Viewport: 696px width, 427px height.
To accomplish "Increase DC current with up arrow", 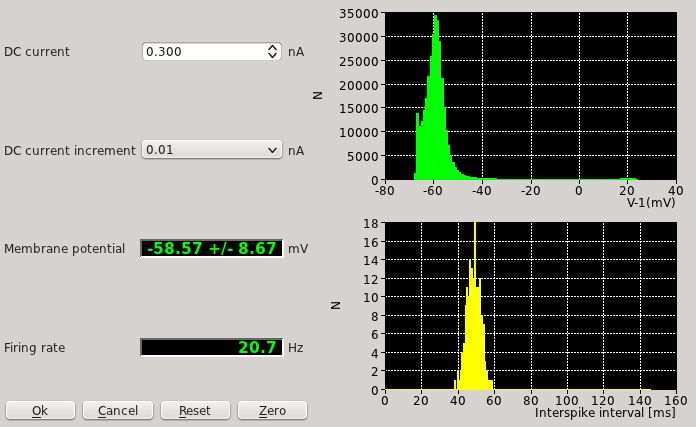I will coord(273,47).
